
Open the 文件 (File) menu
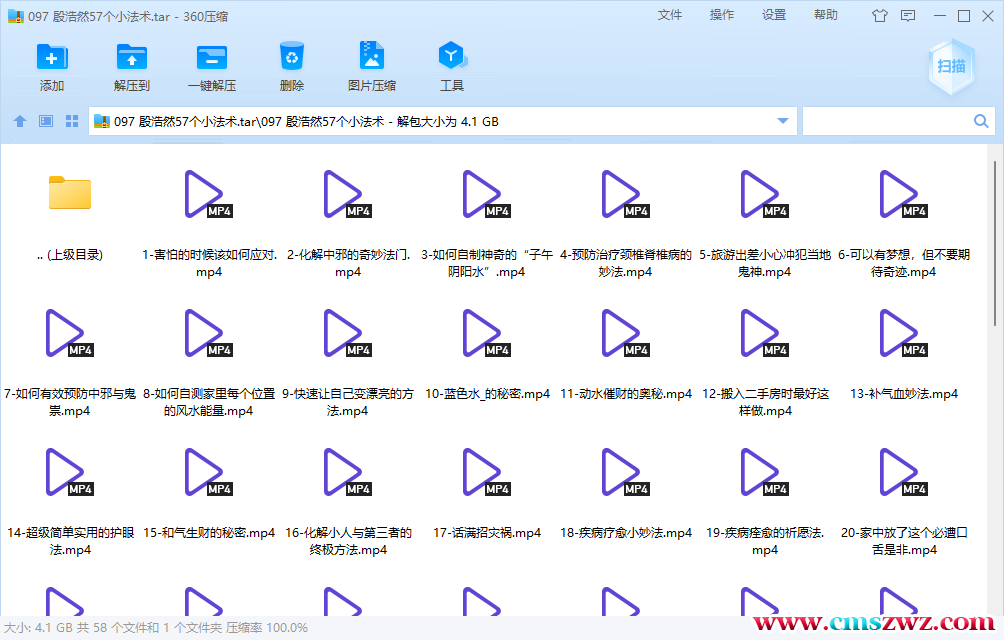(x=670, y=15)
